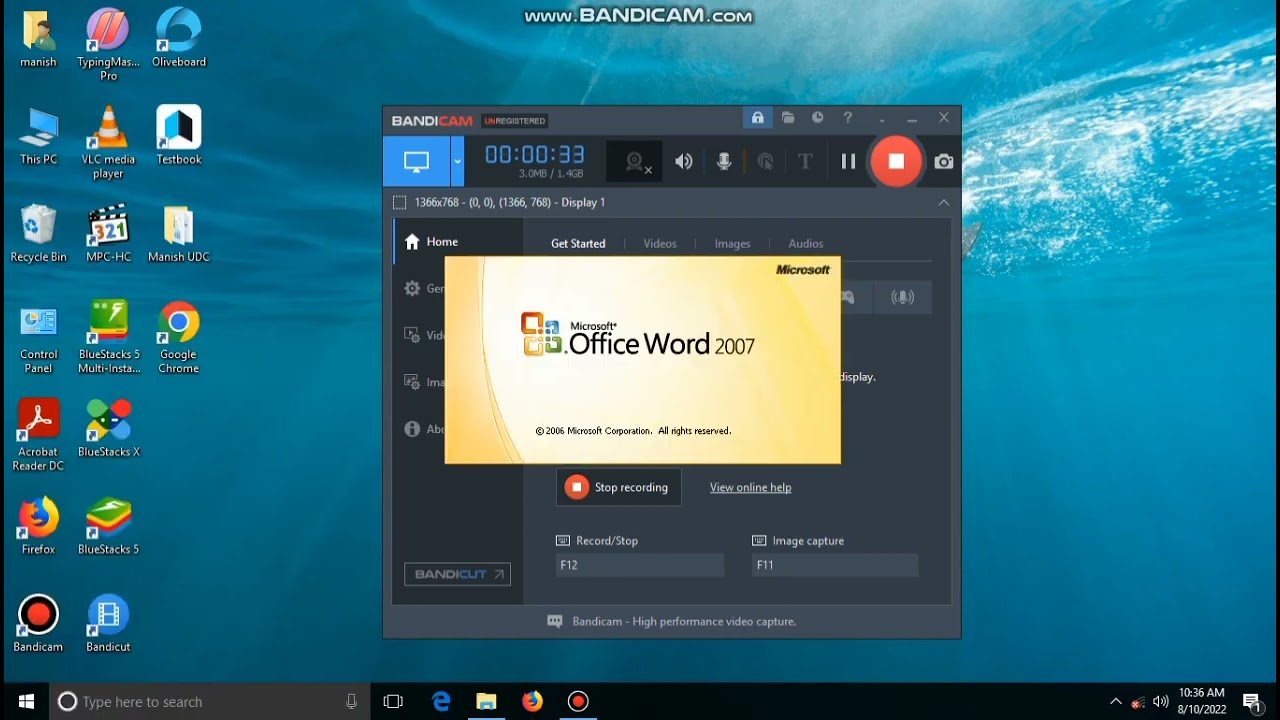Open the taskbar volume control

click(x=1161, y=701)
